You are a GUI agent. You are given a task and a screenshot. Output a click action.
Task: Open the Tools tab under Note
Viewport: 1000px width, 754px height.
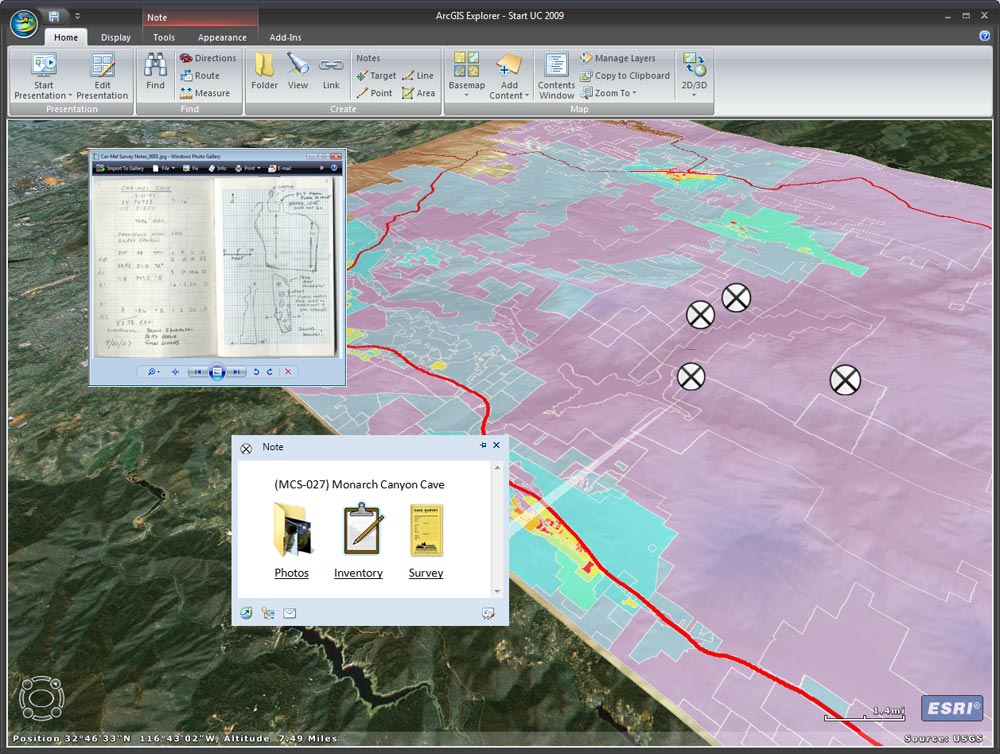click(x=164, y=38)
